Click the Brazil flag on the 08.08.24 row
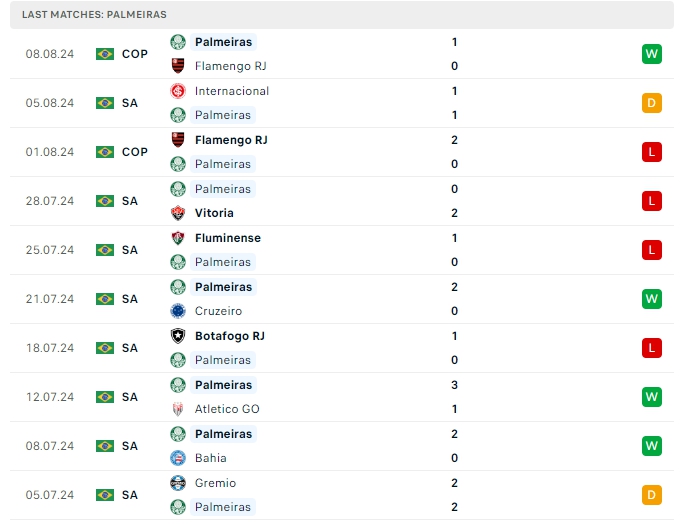Viewport: 685px width, 524px height. click(105, 54)
